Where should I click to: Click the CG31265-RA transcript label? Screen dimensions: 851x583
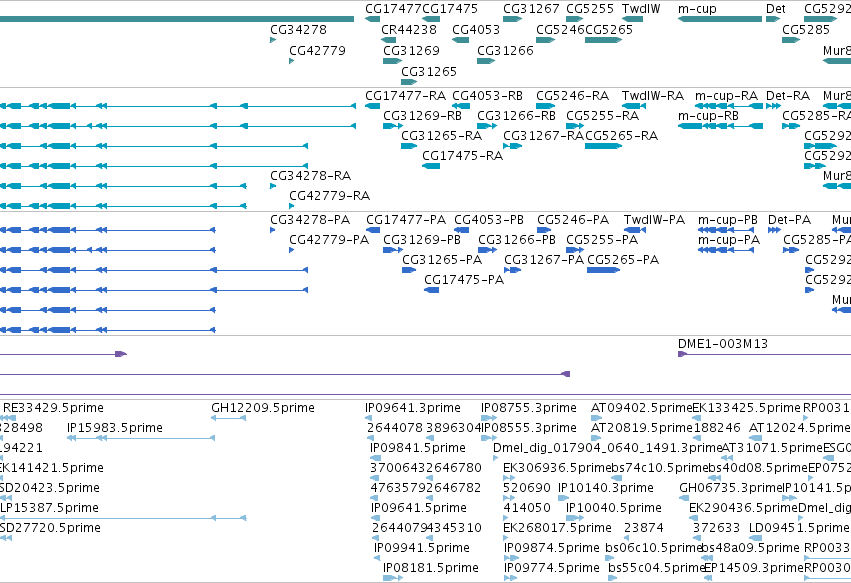[441, 136]
